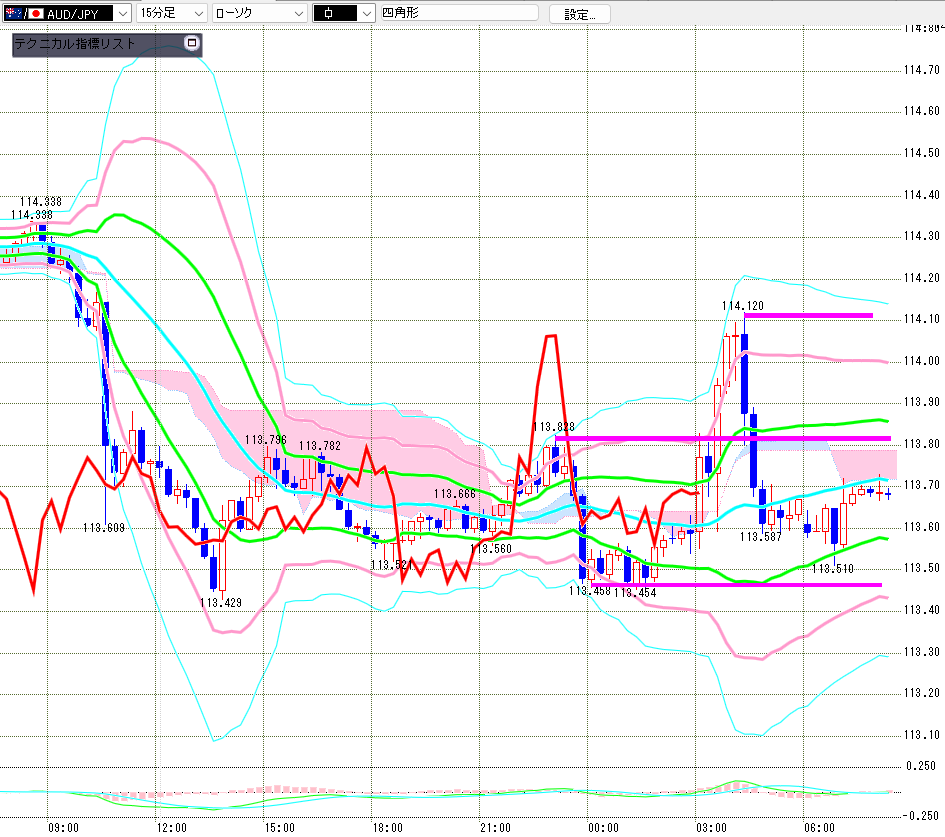Select the candlestick symbol icon box
The image size is (945, 837).
click(x=335, y=13)
